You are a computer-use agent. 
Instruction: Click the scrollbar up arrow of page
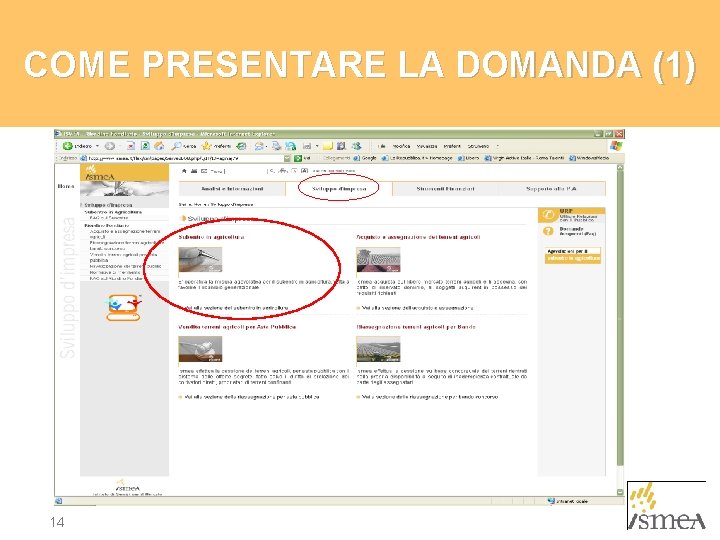(x=620, y=168)
